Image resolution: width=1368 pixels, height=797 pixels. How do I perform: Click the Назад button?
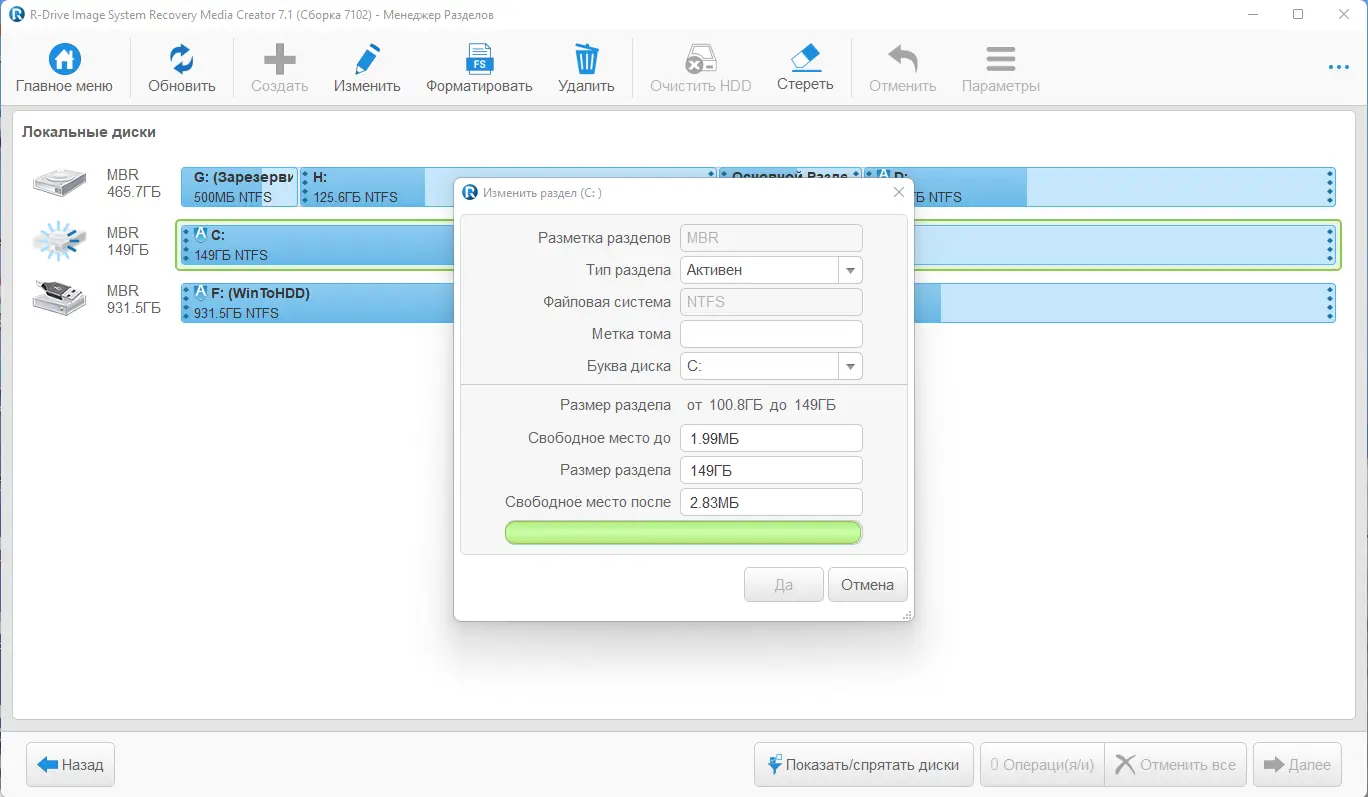(71, 765)
